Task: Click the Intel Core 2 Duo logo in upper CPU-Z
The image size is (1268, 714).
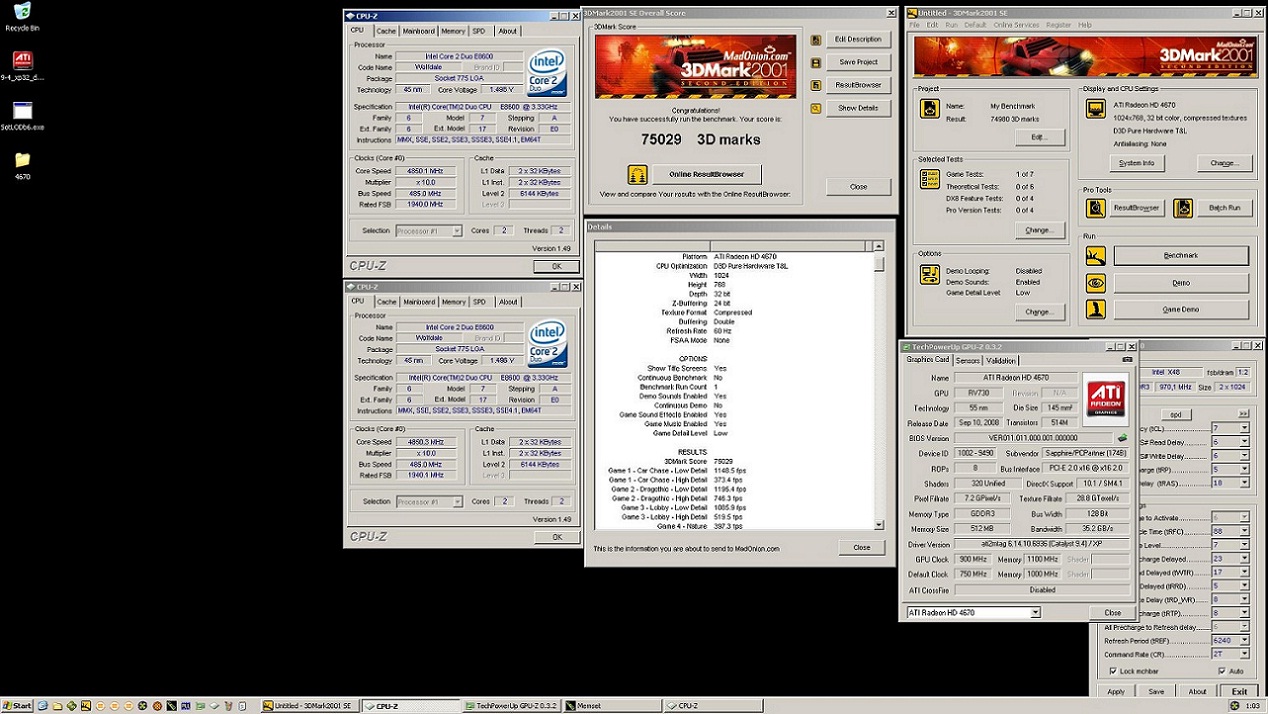Action: click(x=548, y=72)
